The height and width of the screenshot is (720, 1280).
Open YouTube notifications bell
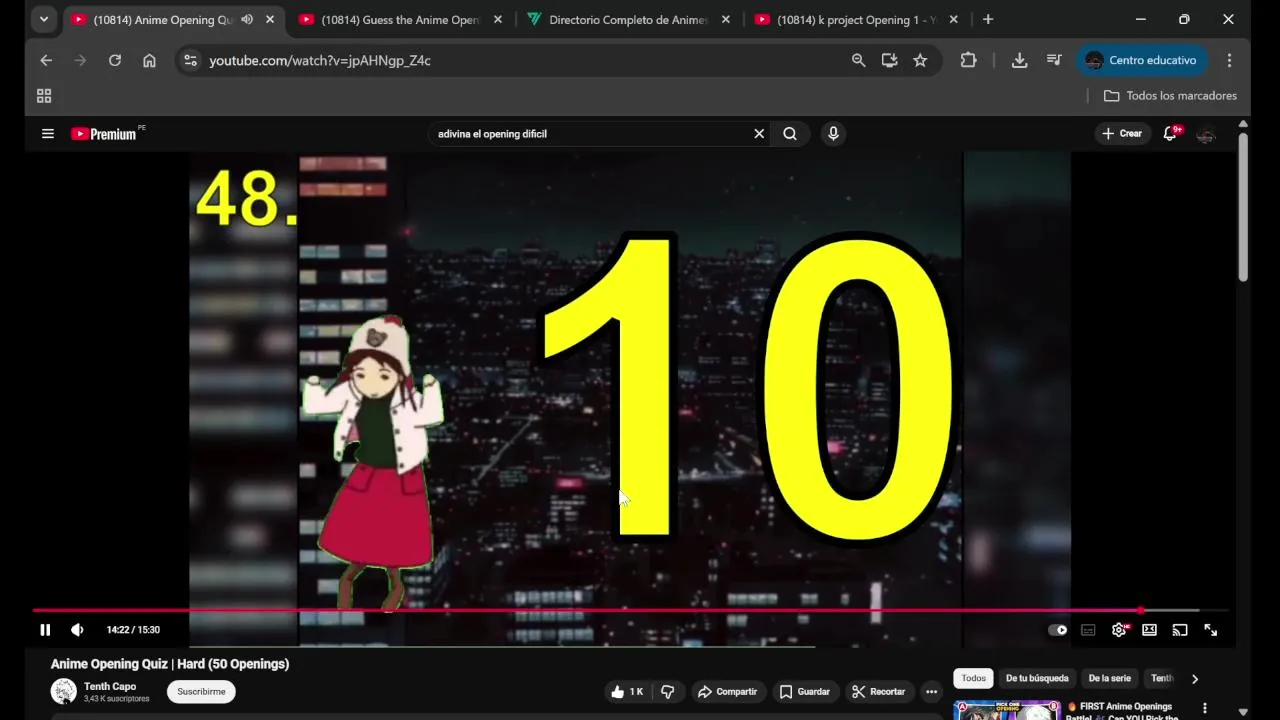pyautogui.click(x=1170, y=134)
